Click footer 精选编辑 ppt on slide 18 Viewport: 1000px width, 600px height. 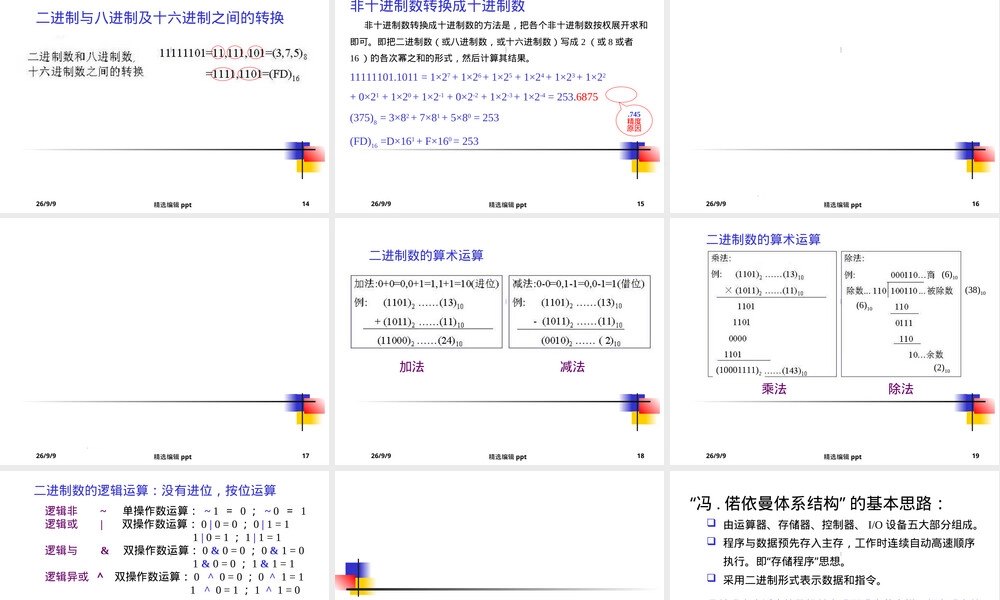point(507,457)
